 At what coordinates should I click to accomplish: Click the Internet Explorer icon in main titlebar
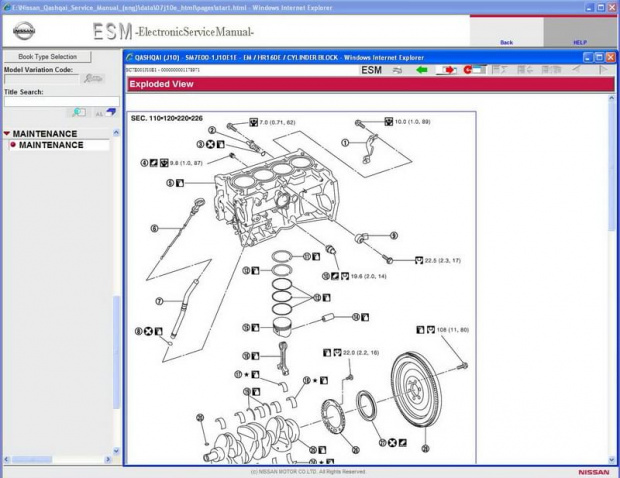pos(7,7)
